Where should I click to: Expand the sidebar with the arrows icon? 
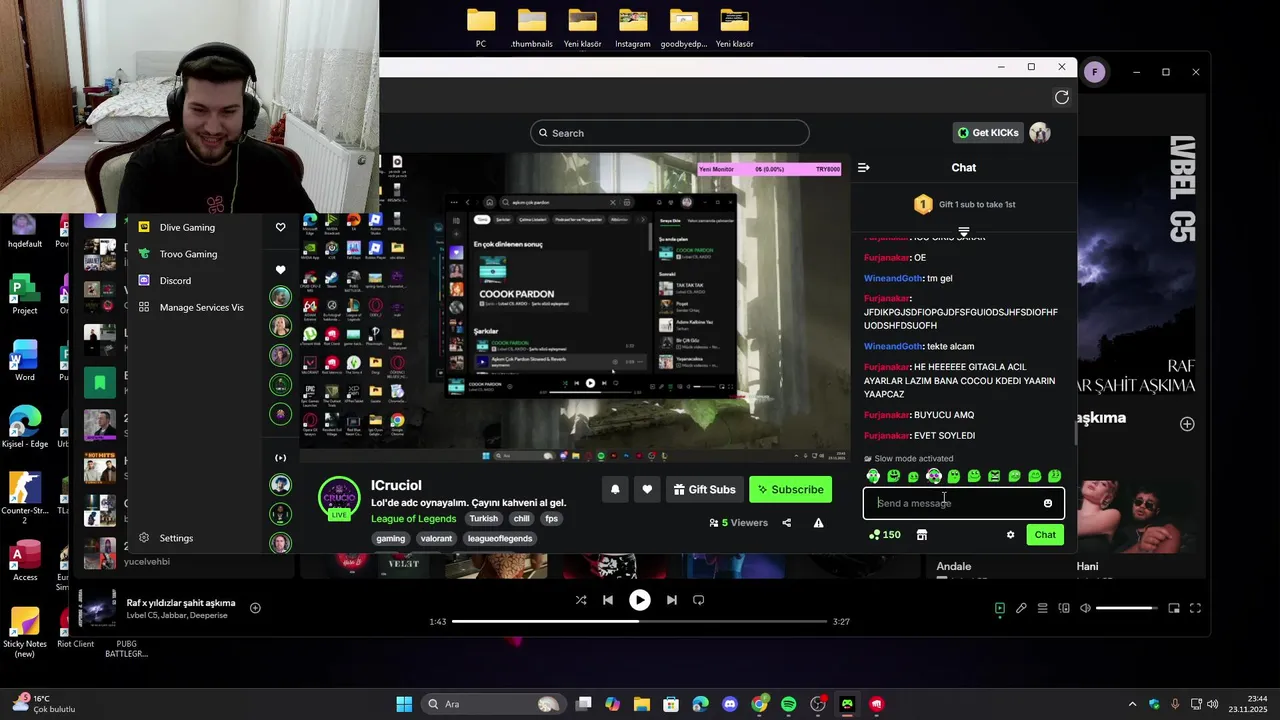280,458
